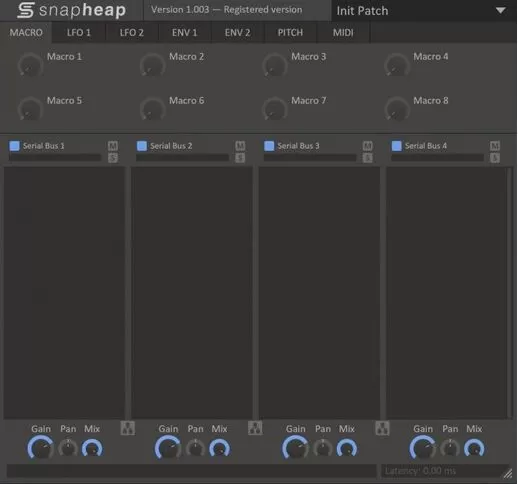This screenshot has height=484, width=518.
Task: Click the Macro 2 knob
Action: tap(152, 65)
